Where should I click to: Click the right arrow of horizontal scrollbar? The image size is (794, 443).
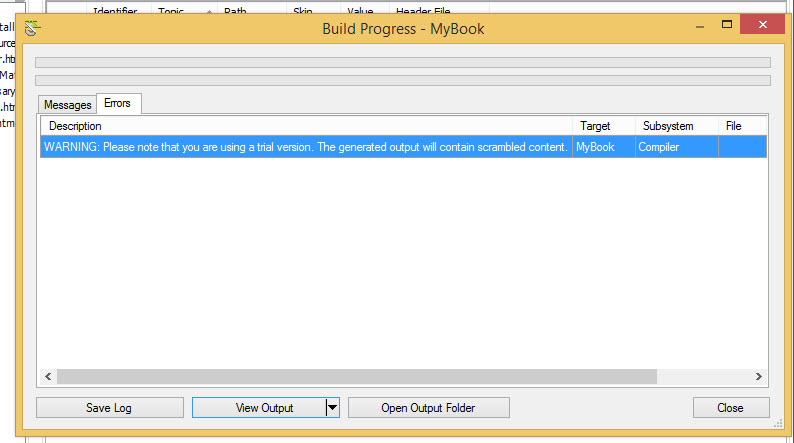point(759,376)
